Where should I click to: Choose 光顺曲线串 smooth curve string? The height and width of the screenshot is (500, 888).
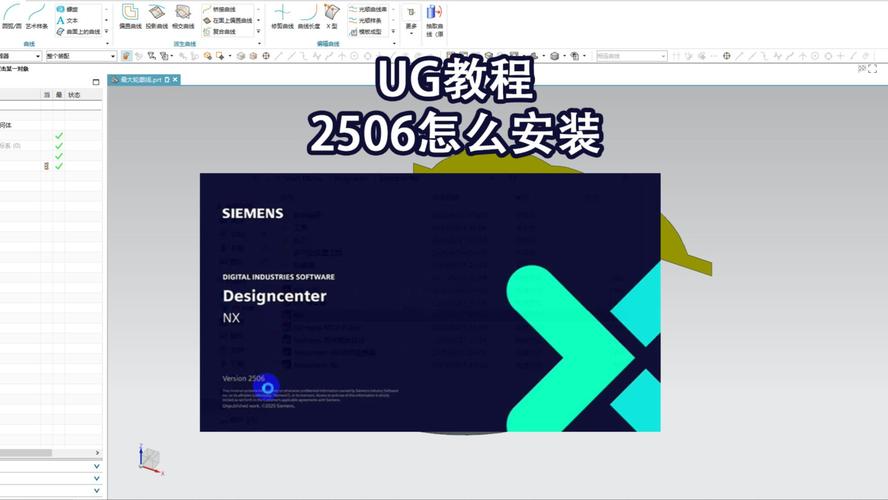pyautogui.click(x=369, y=9)
